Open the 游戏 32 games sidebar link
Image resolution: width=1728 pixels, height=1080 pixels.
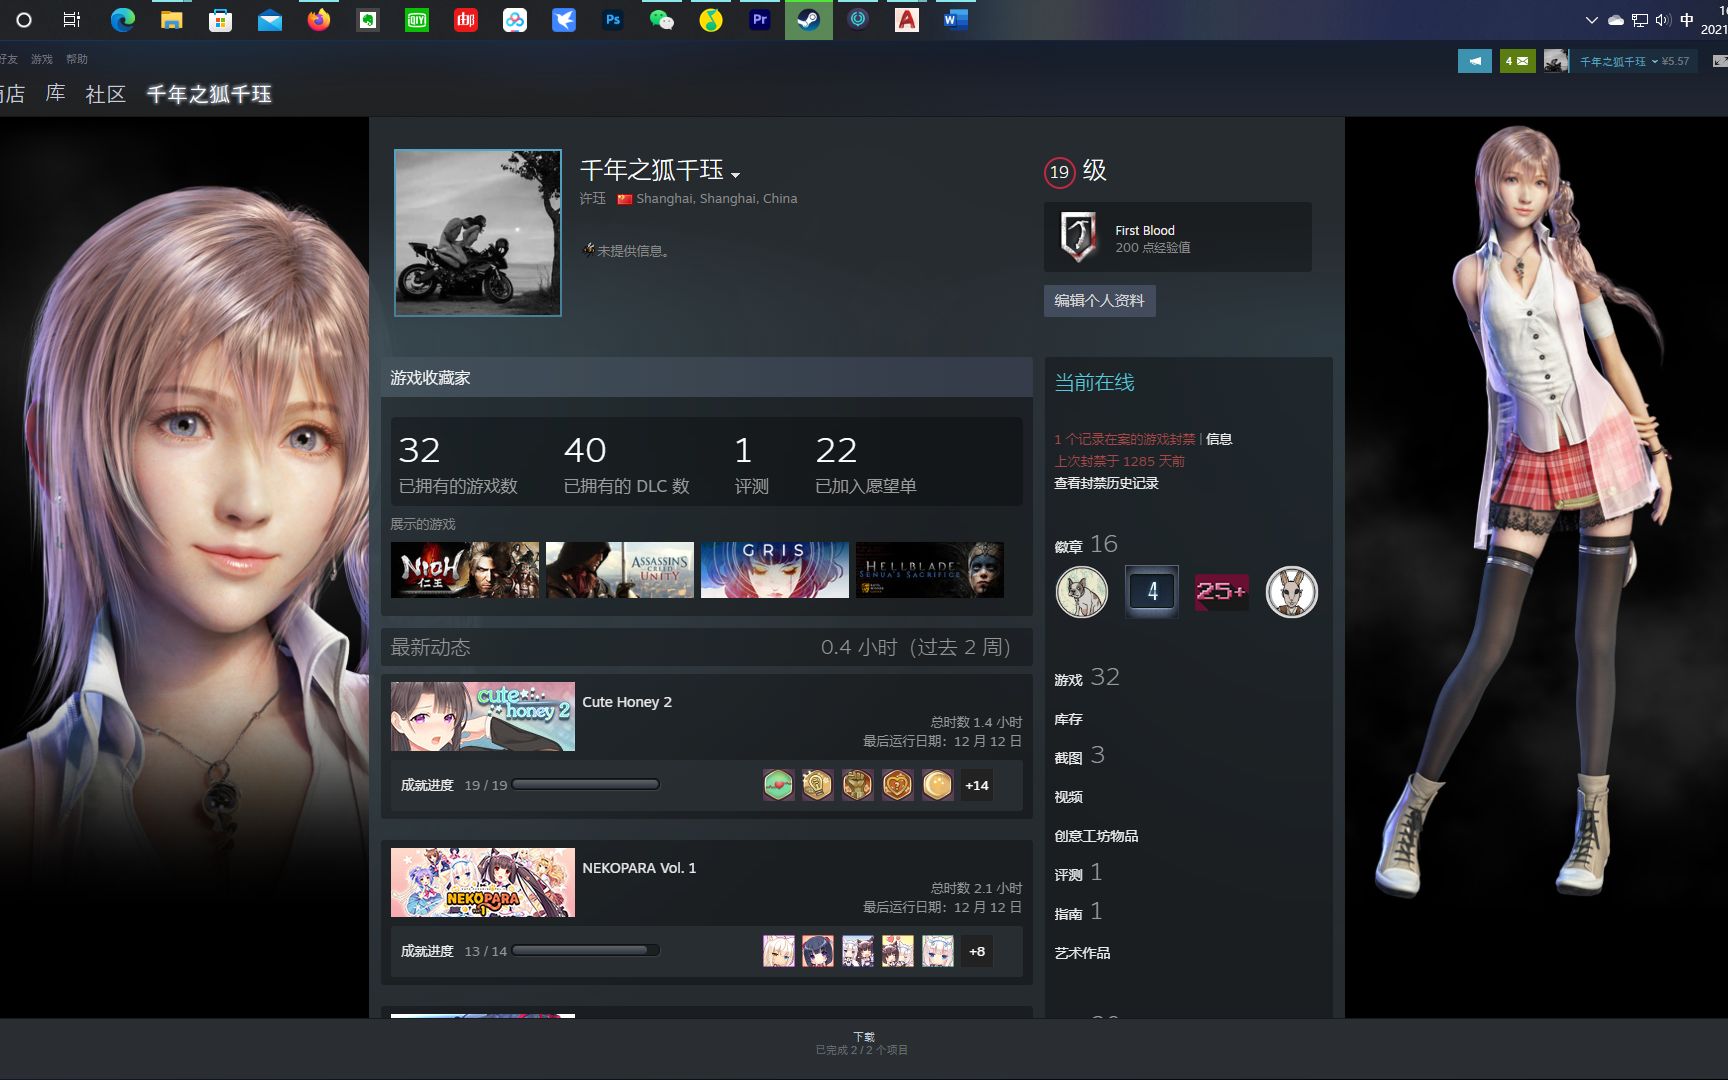click(1087, 678)
